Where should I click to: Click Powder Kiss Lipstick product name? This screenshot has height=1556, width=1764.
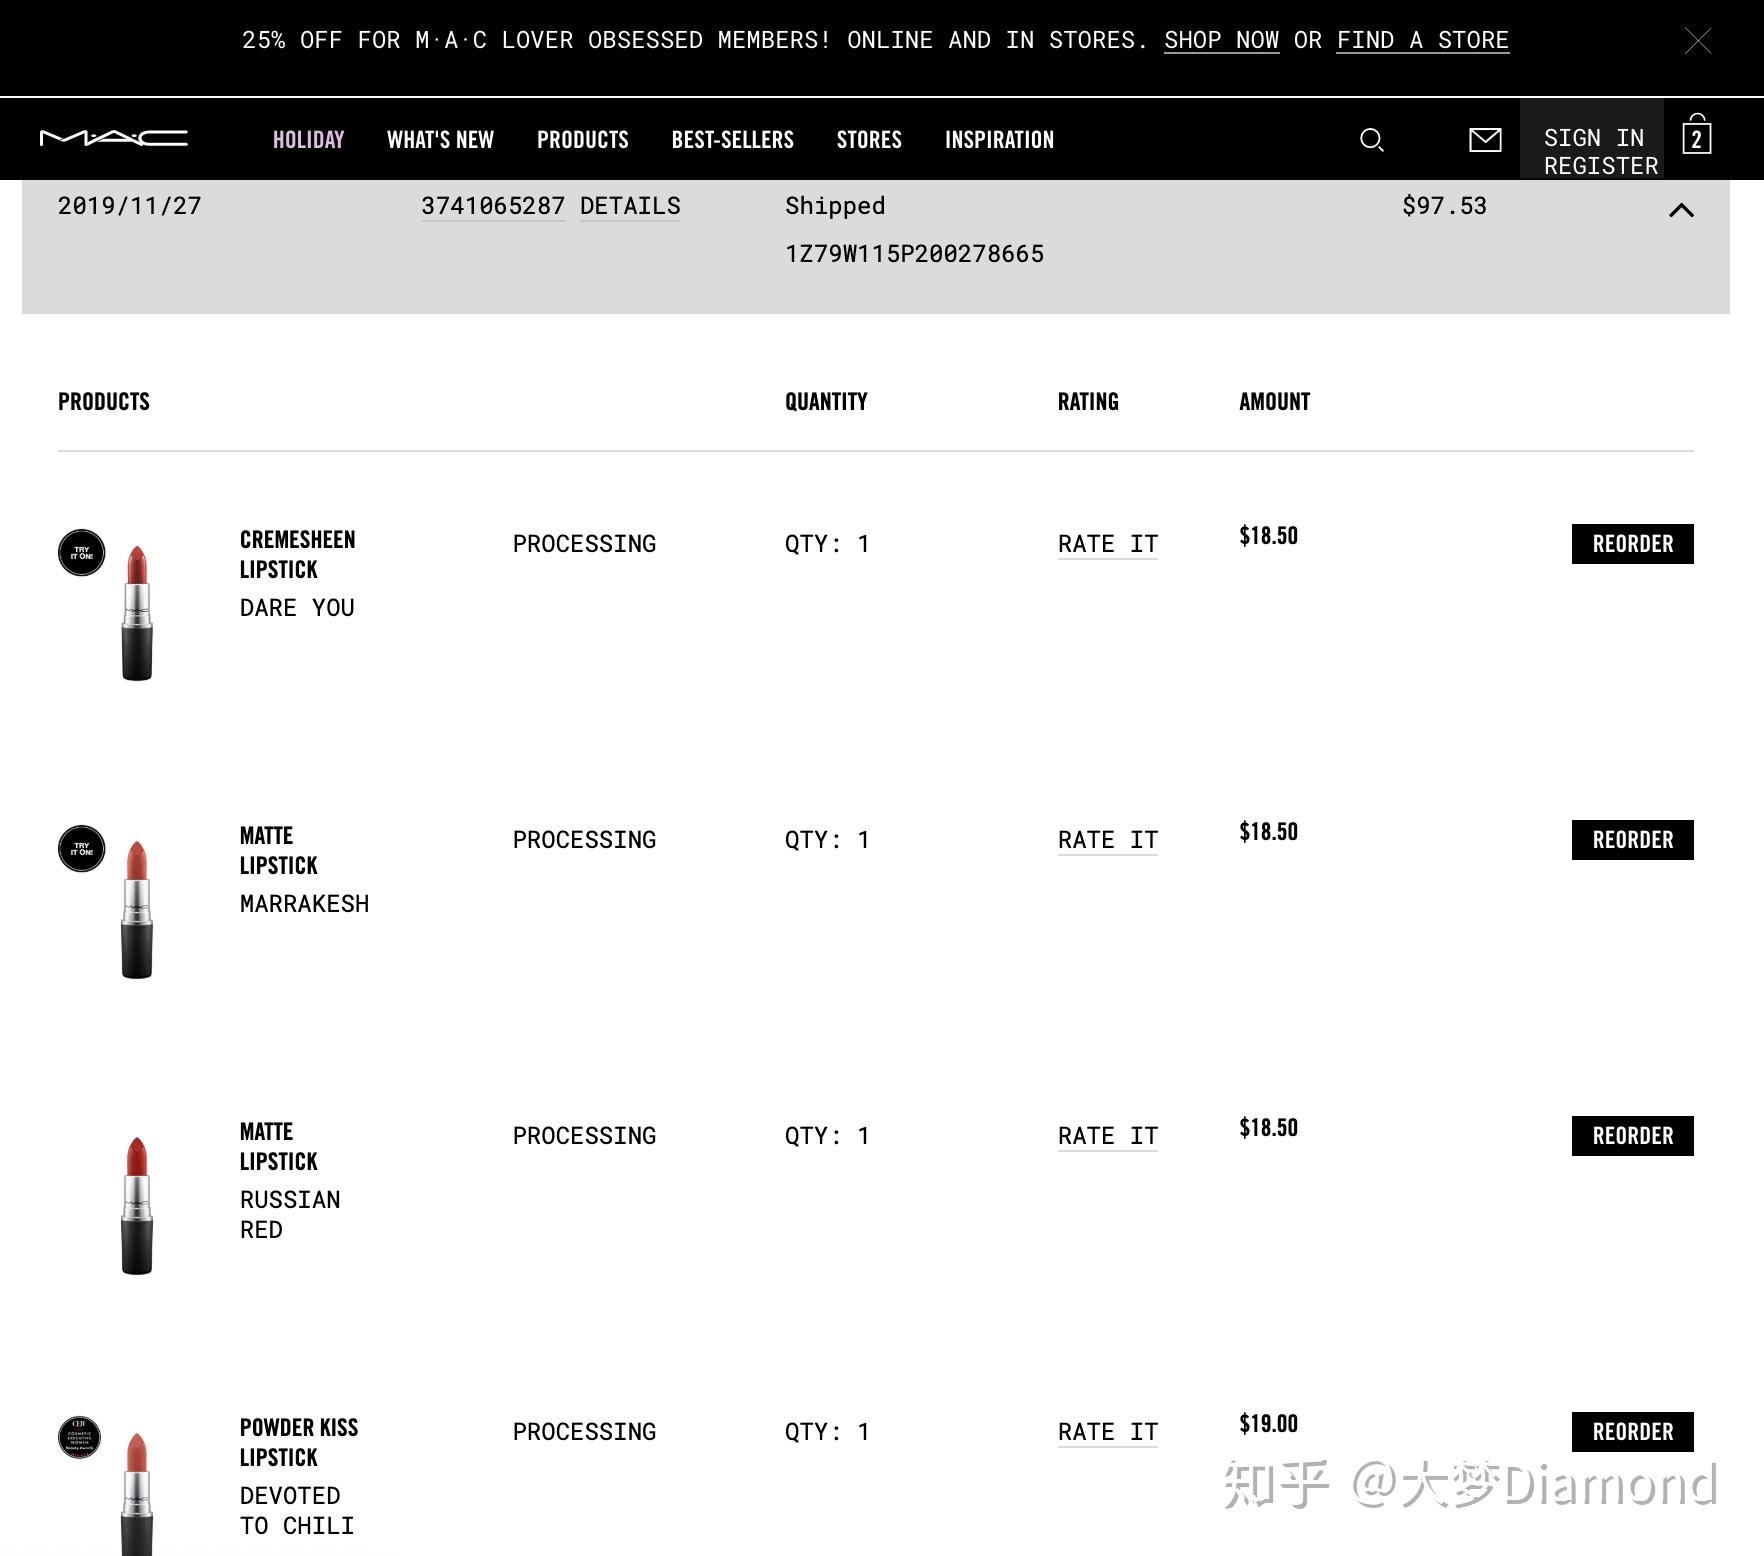pyautogui.click(x=299, y=1442)
